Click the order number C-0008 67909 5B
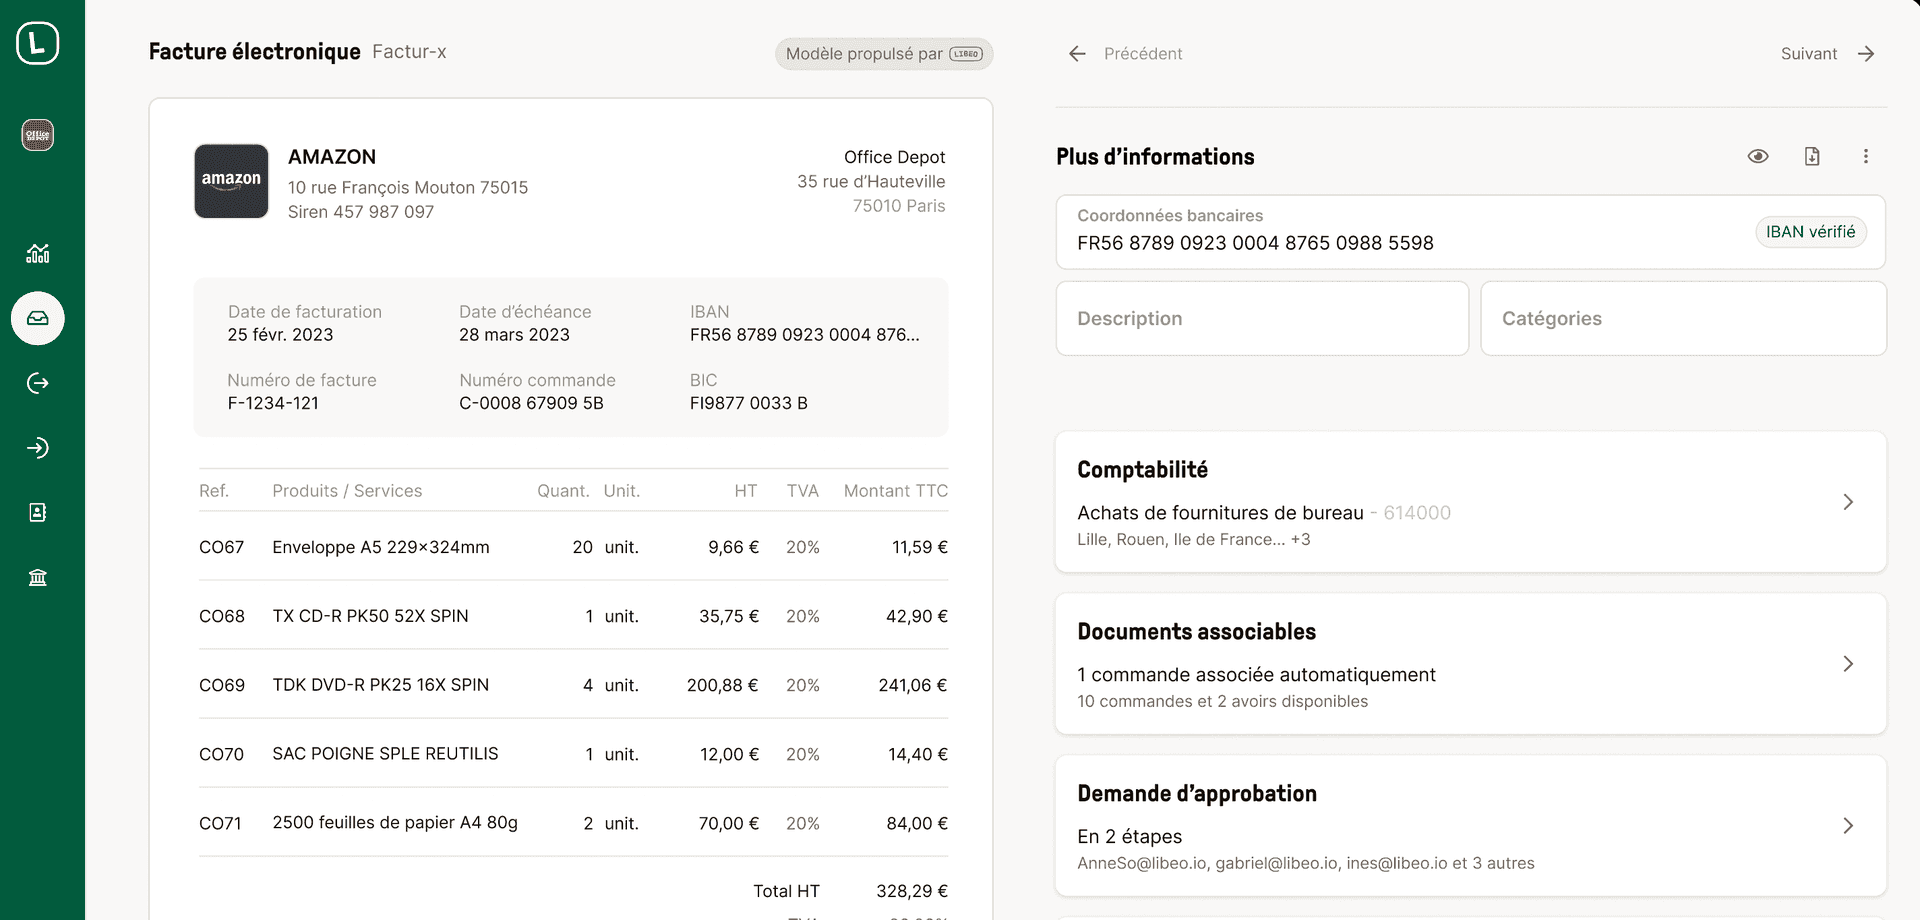1920x920 pixels. 531,403
